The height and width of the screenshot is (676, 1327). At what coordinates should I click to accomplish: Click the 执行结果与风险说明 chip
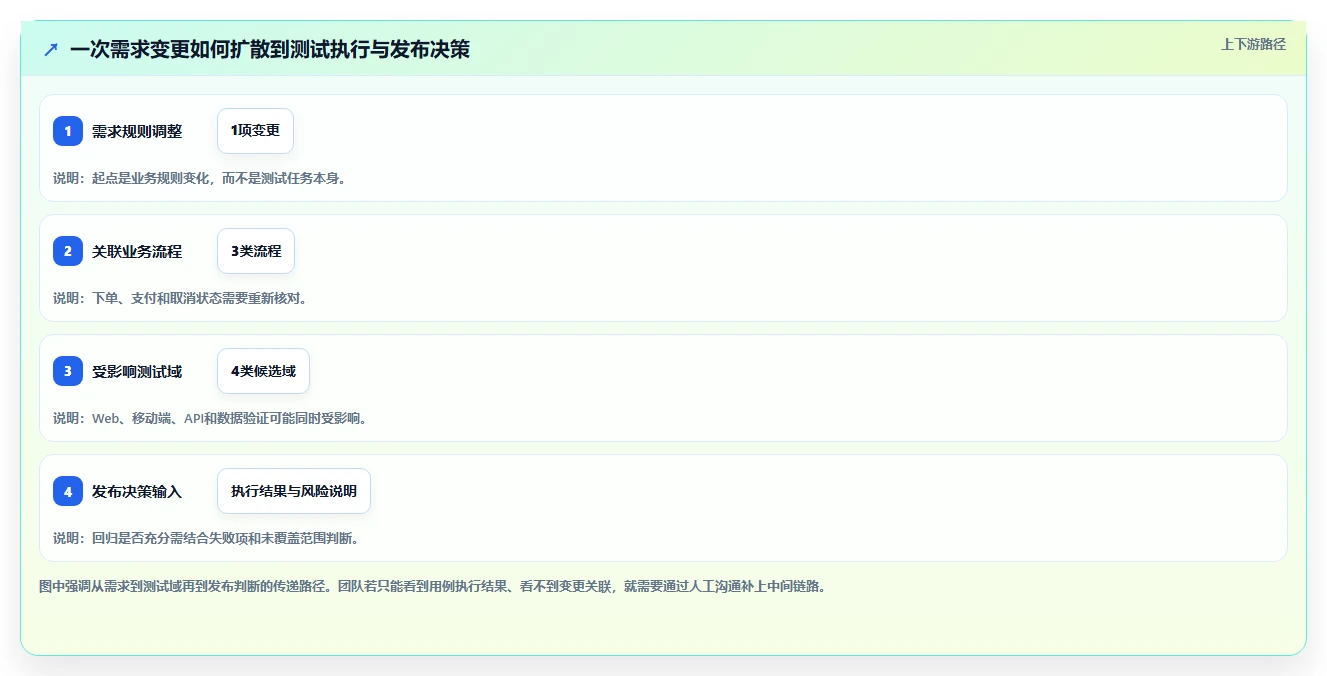click(x=294, y=491)
